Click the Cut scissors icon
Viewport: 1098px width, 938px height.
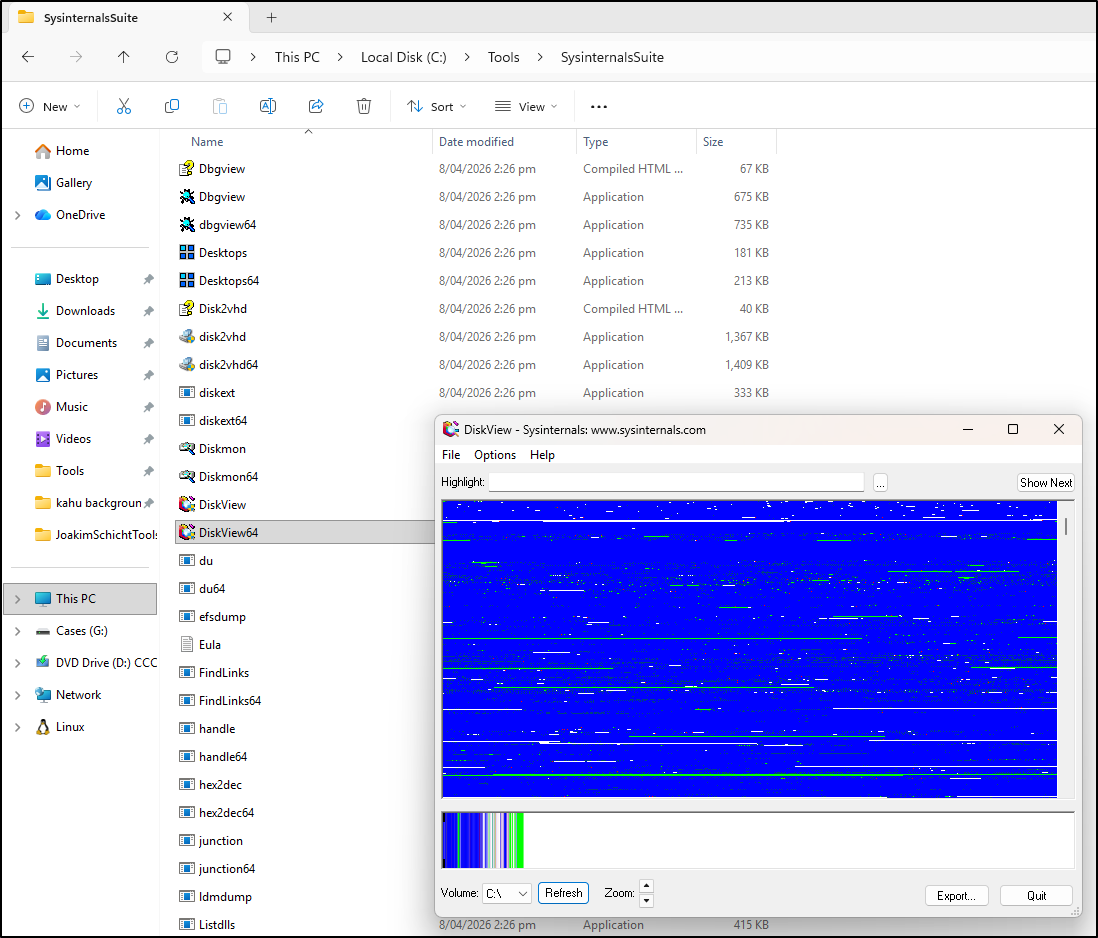(x=124, y=106)
